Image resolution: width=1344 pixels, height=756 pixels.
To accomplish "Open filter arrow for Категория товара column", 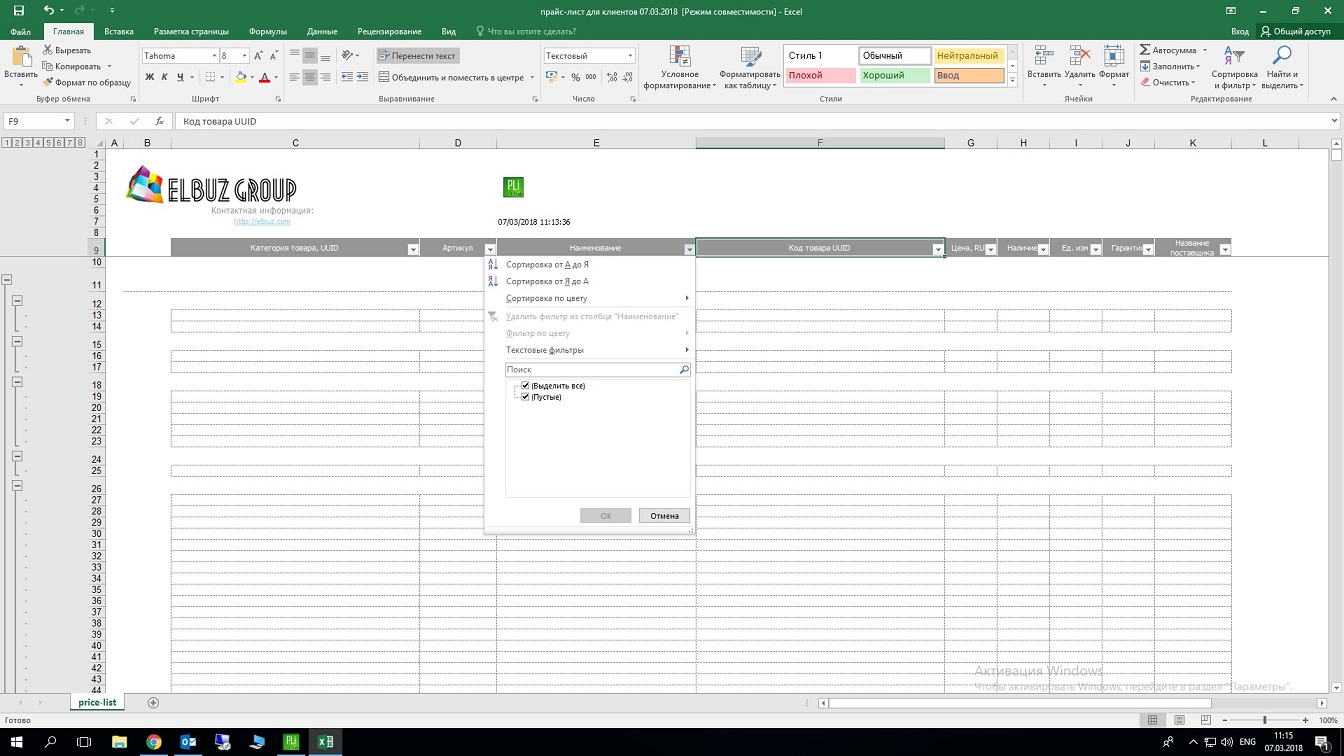I will (x=413, y=249).
